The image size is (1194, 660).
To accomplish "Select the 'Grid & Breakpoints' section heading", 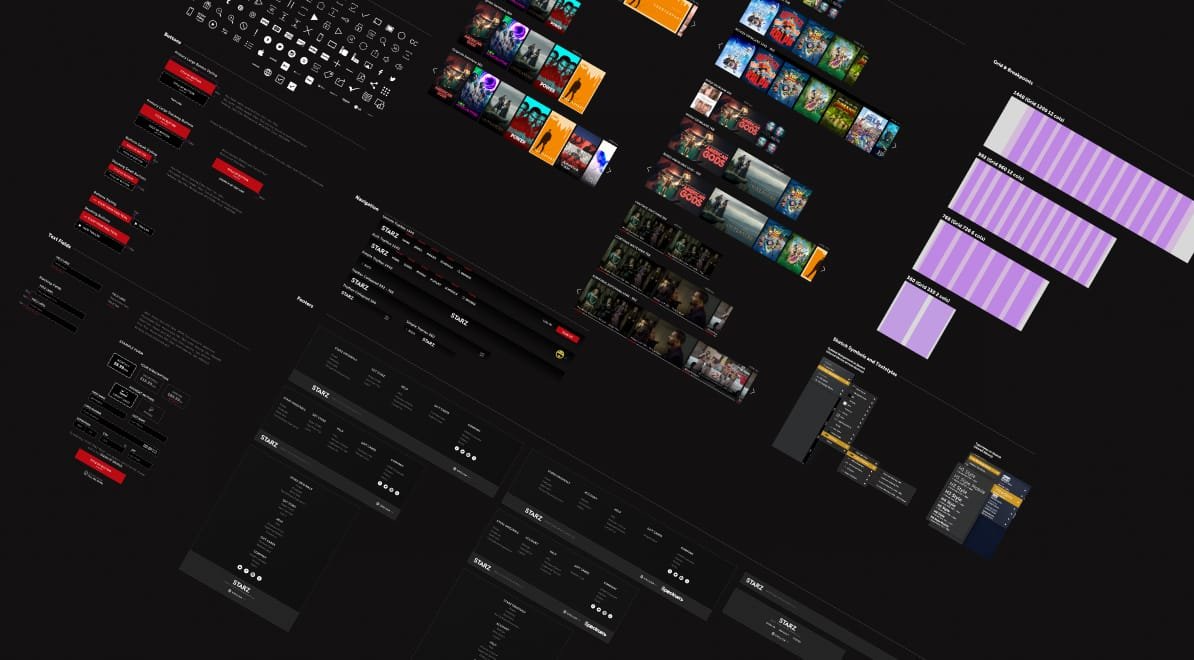I will tap(1013, 72).
